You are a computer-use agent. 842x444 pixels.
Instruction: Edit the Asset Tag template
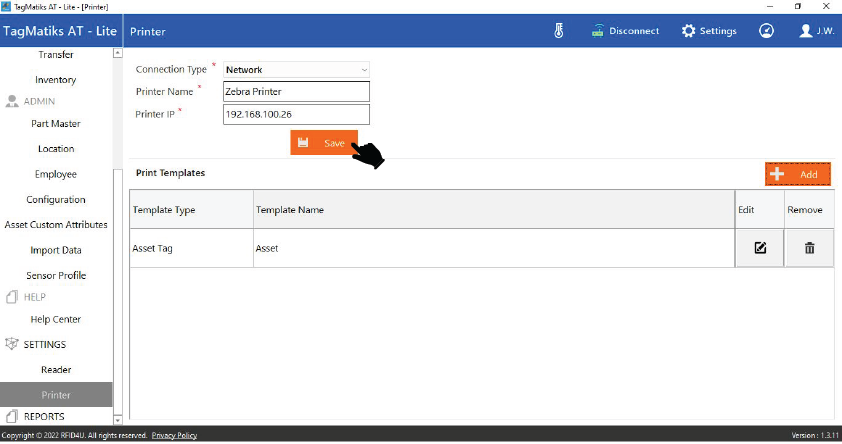point(760,248)
